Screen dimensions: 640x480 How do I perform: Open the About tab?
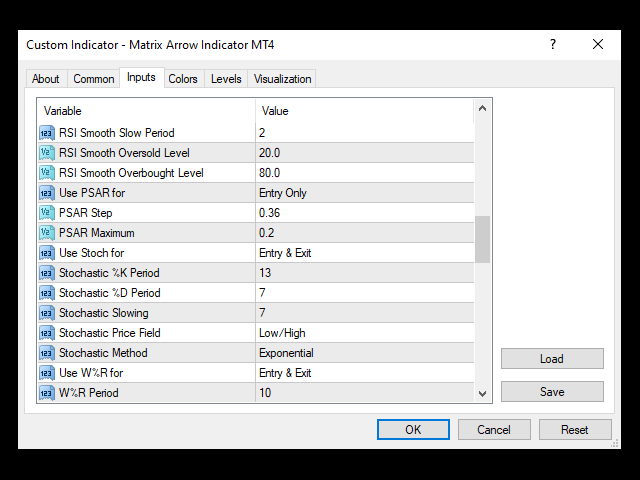45,79
